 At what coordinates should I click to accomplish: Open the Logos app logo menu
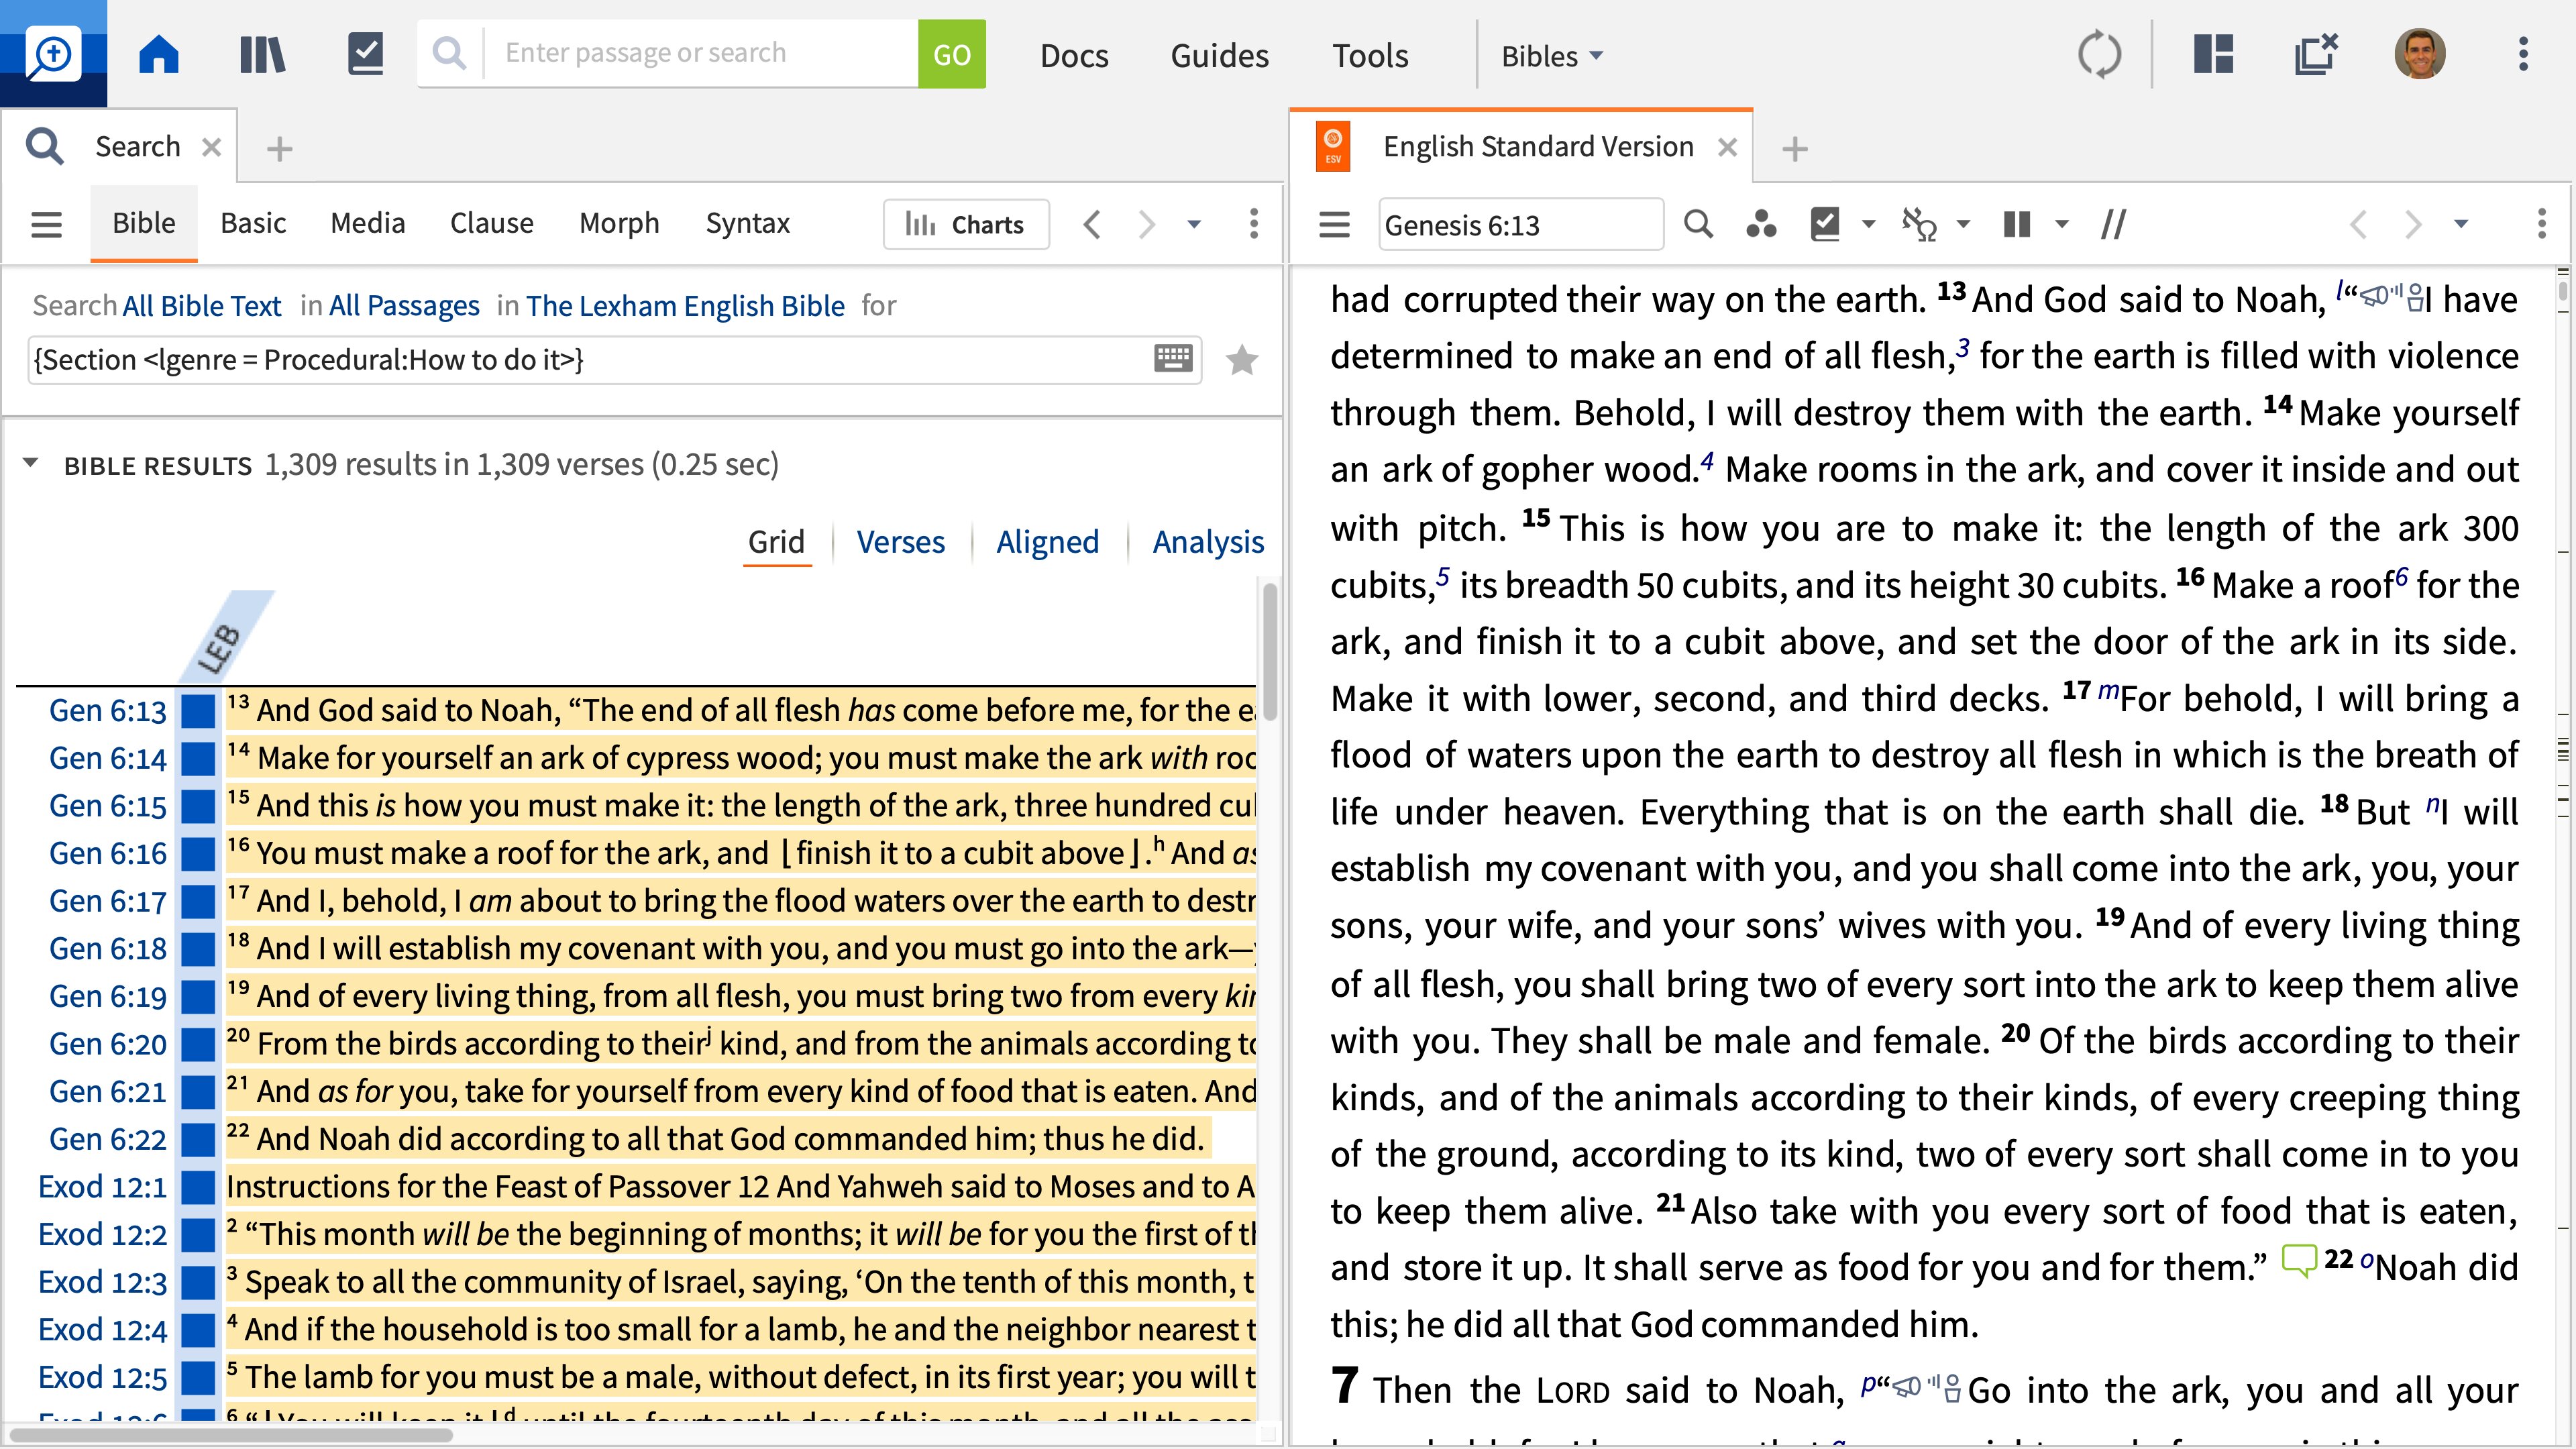pyautogui.click(x=53, y=53)
